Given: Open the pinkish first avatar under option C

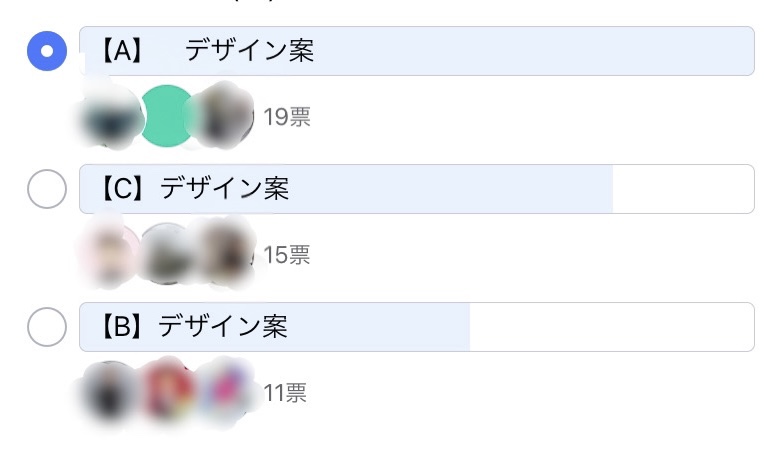Looking at the screenshot, I should [110, 253].
